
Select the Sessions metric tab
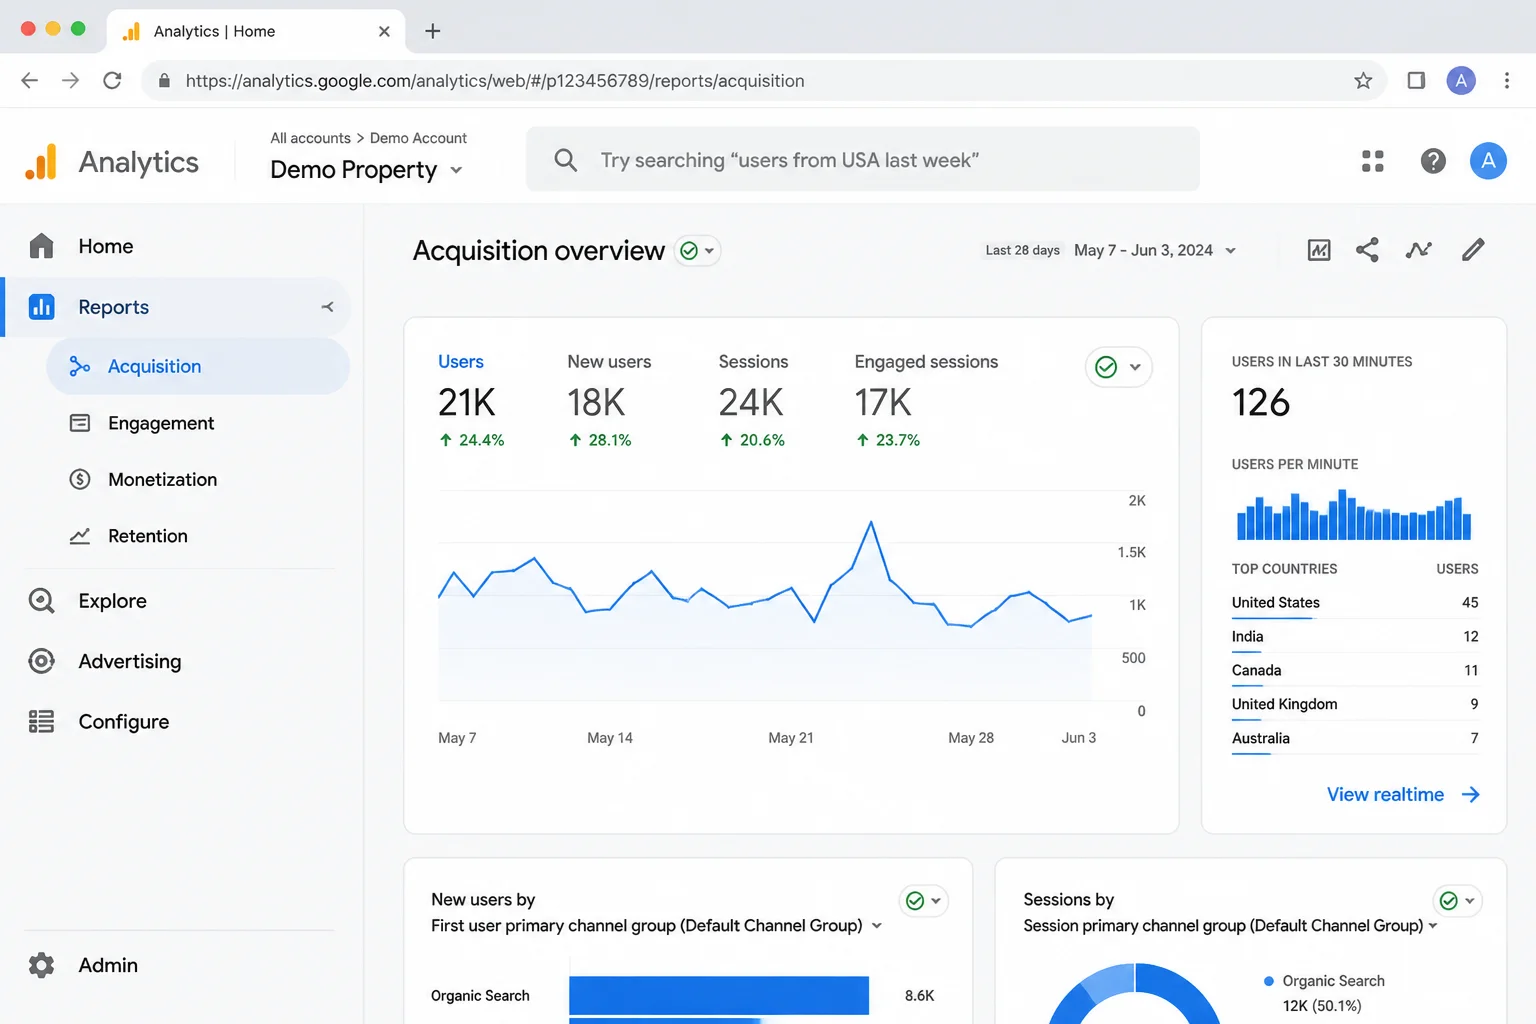[x=753, y=401]
